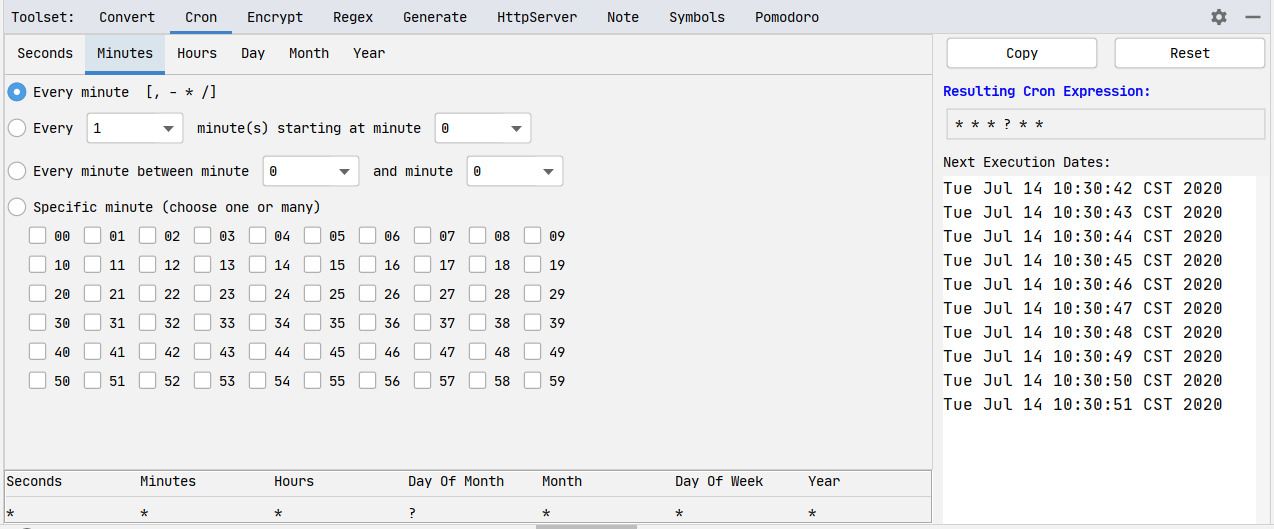Viewport: 1274px width, 529px height.
Task: Select the Minutes cron tab
Action: (x=125, y=53)
